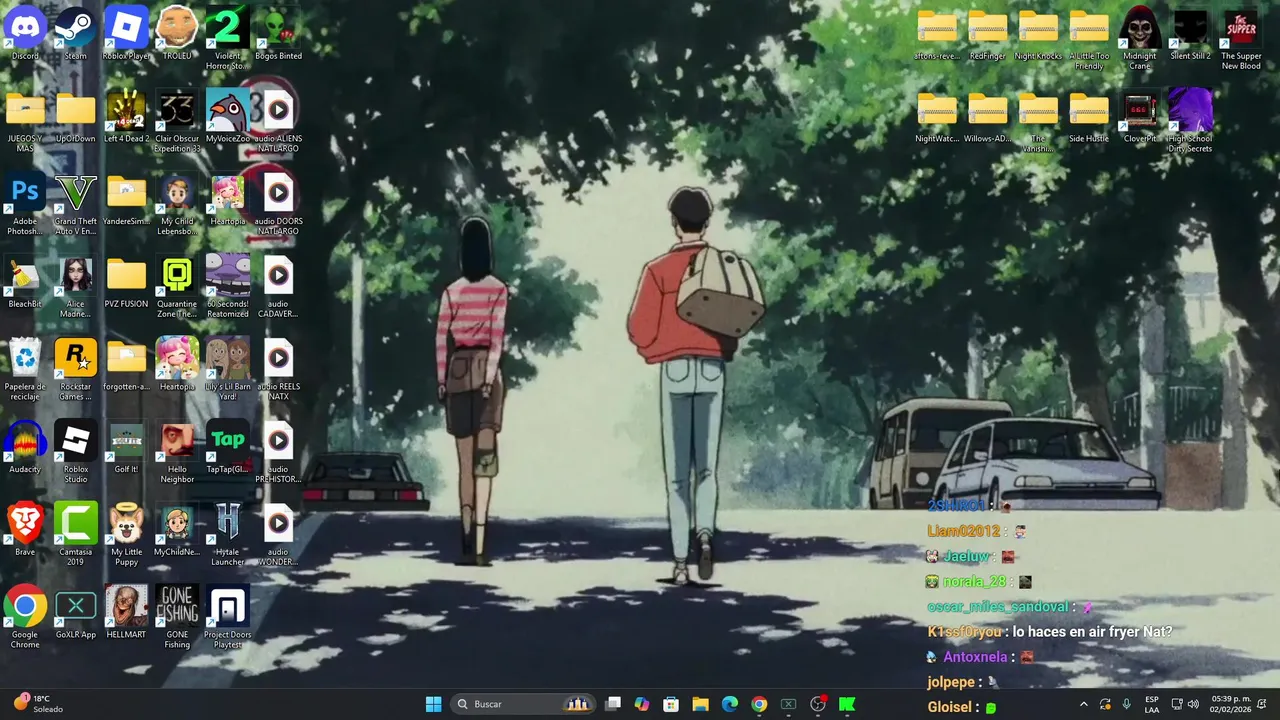
Task: Select the CloverPit game icon
Action: point(1140,117)
